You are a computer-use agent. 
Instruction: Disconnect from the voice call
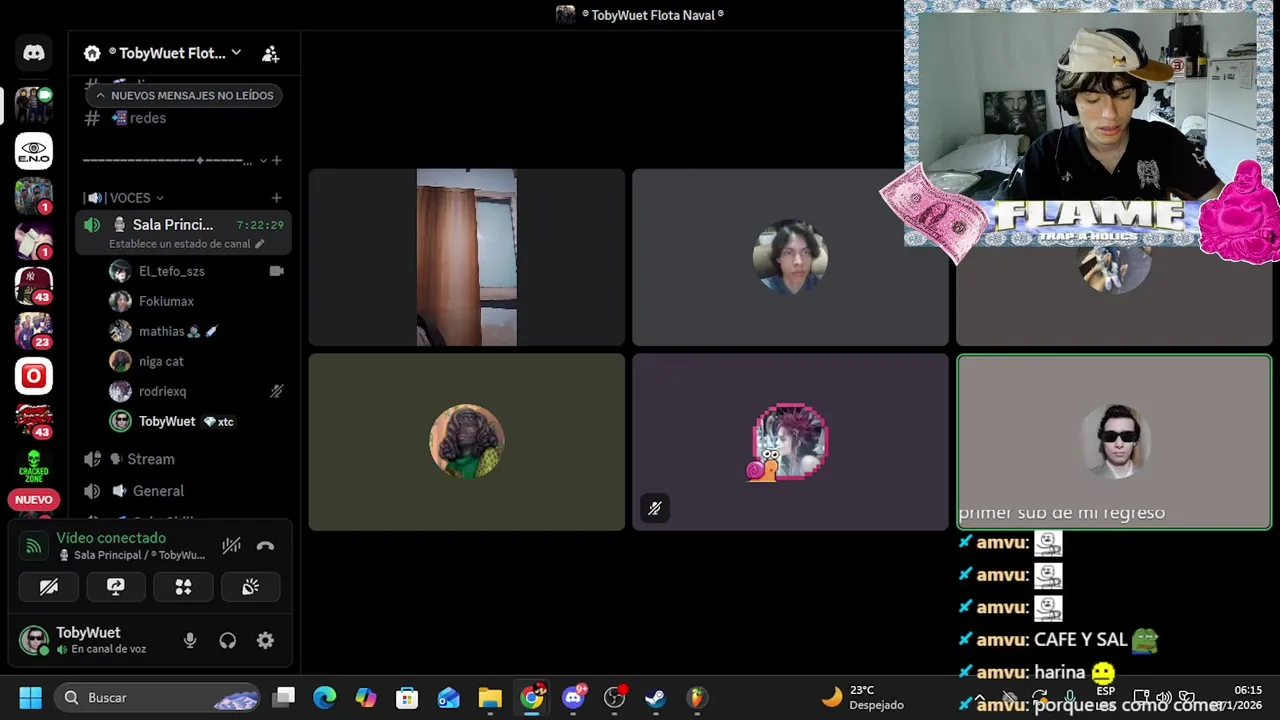pyautogui.click(x=265, y=546)
